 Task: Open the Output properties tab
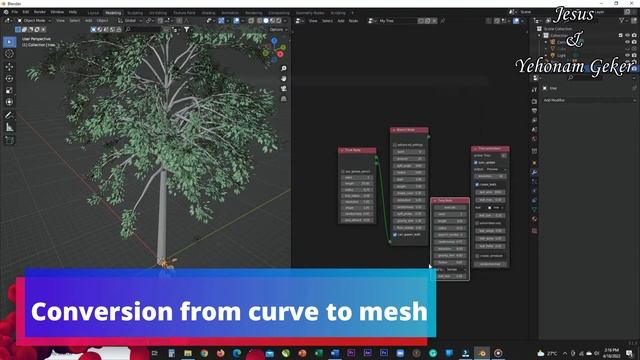534,111
